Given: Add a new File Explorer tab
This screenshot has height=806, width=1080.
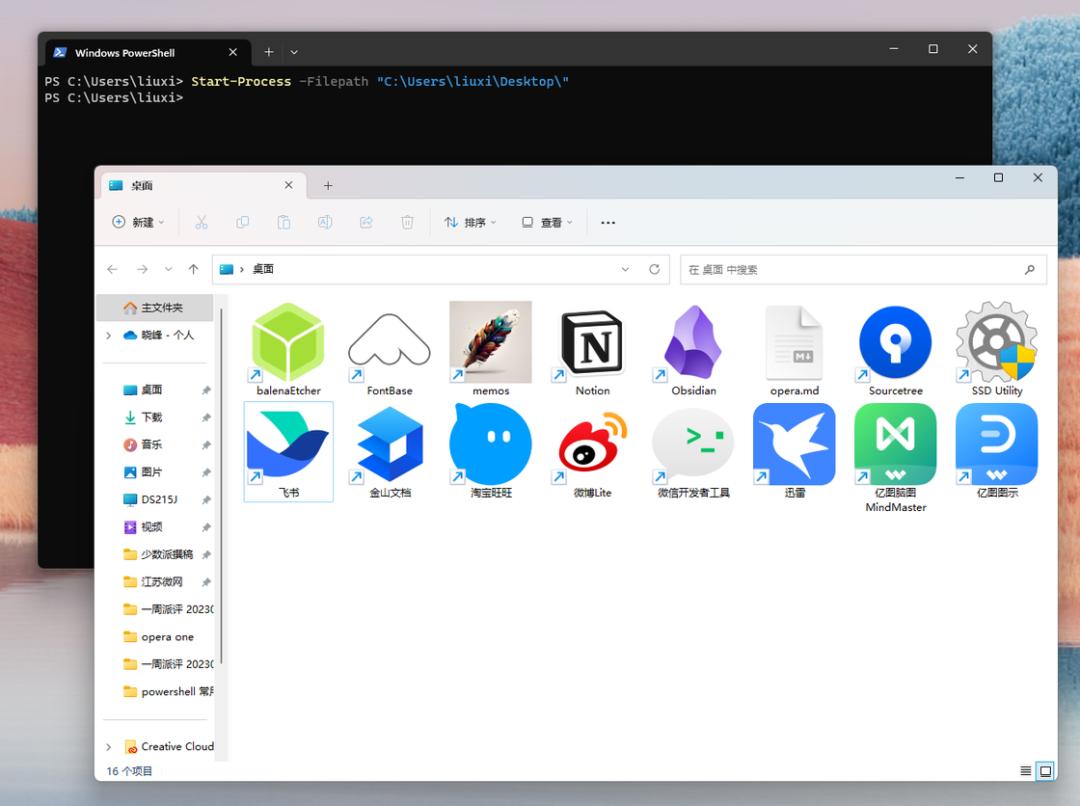Looking at the screenshot, I should [328, 185].
